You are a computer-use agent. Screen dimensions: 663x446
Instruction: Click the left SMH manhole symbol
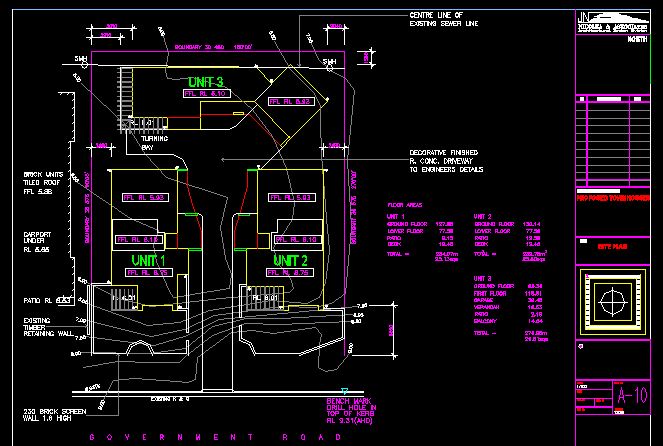click(x=78, y=60)
